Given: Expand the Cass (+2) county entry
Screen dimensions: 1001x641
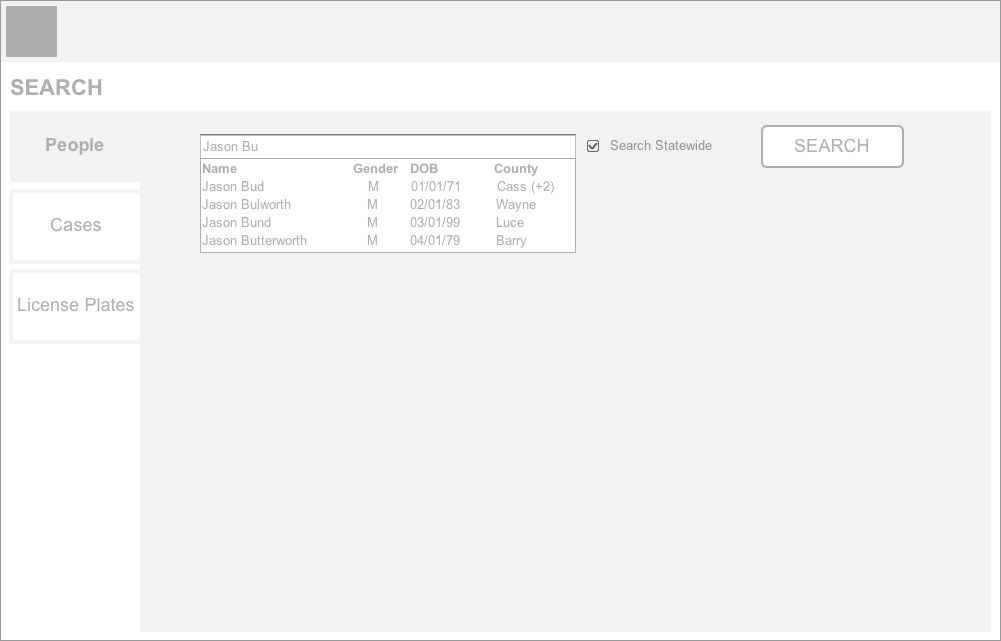Looking at the screenshot, I should 525,187.
